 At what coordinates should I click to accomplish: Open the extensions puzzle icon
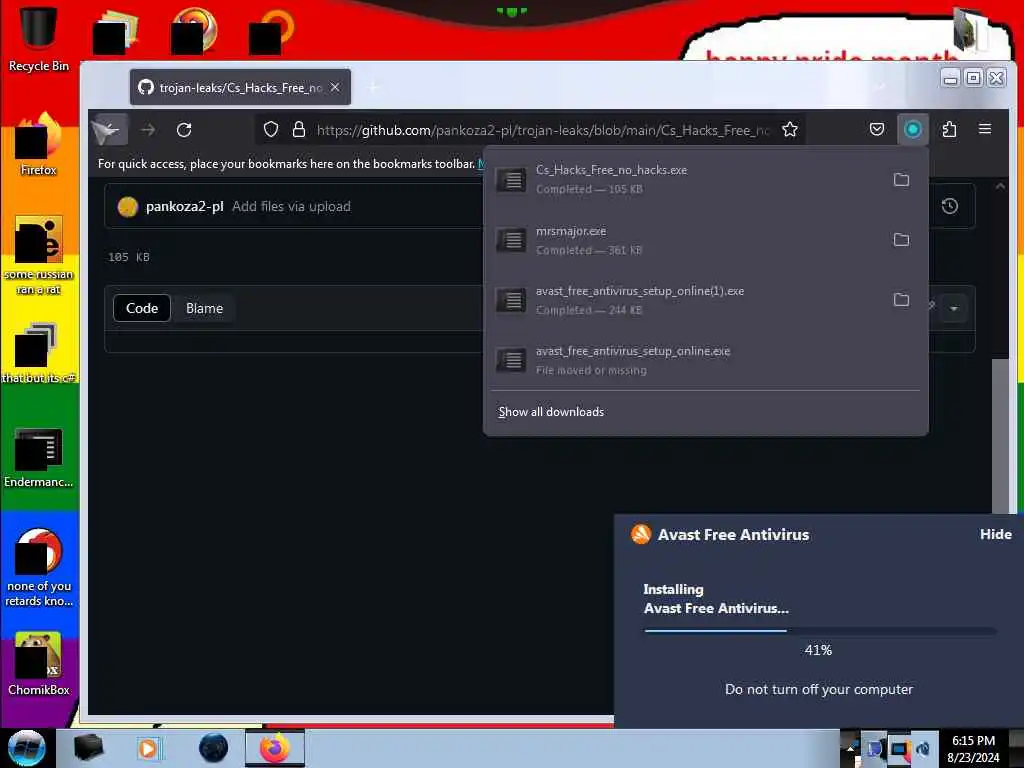point(950,129)
